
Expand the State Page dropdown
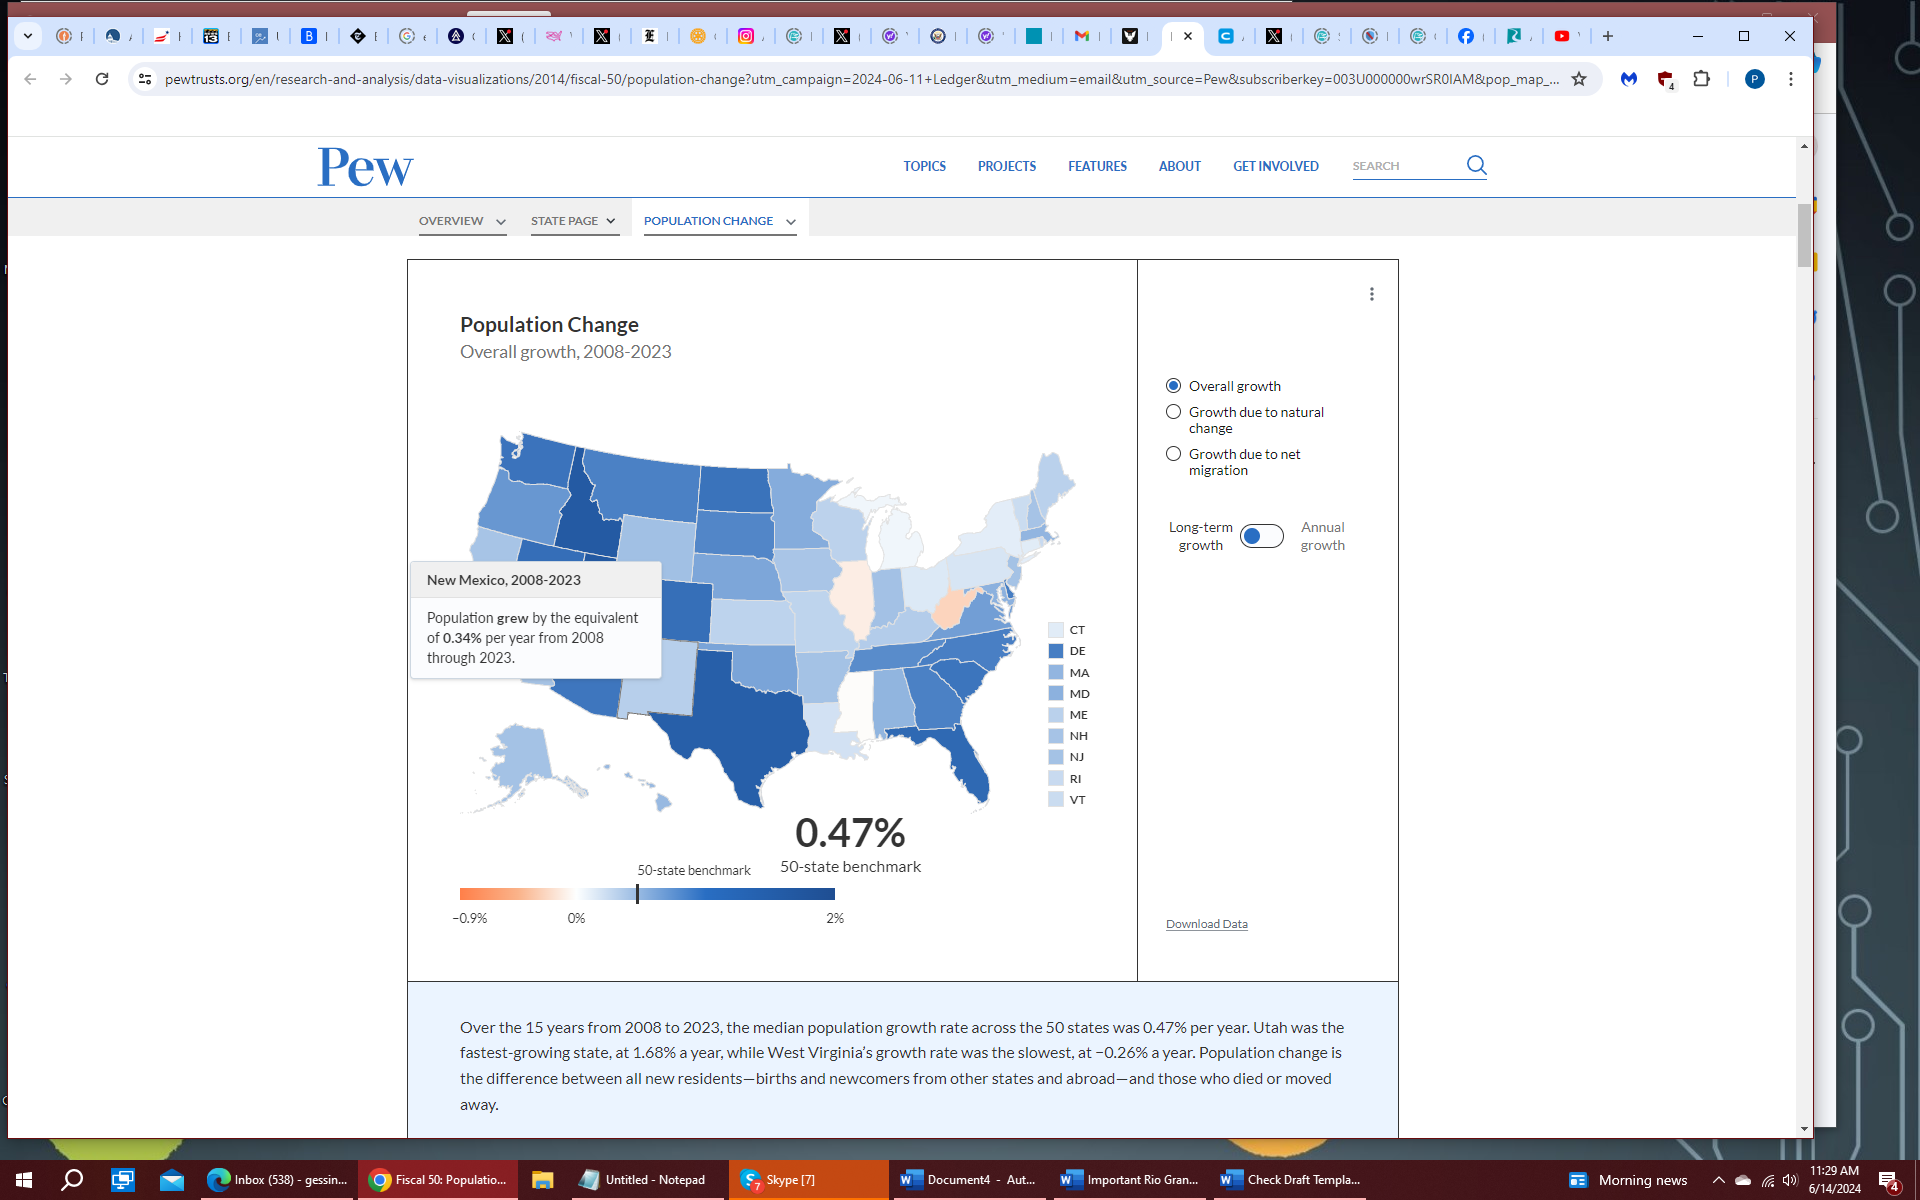[x=574, y=221]
